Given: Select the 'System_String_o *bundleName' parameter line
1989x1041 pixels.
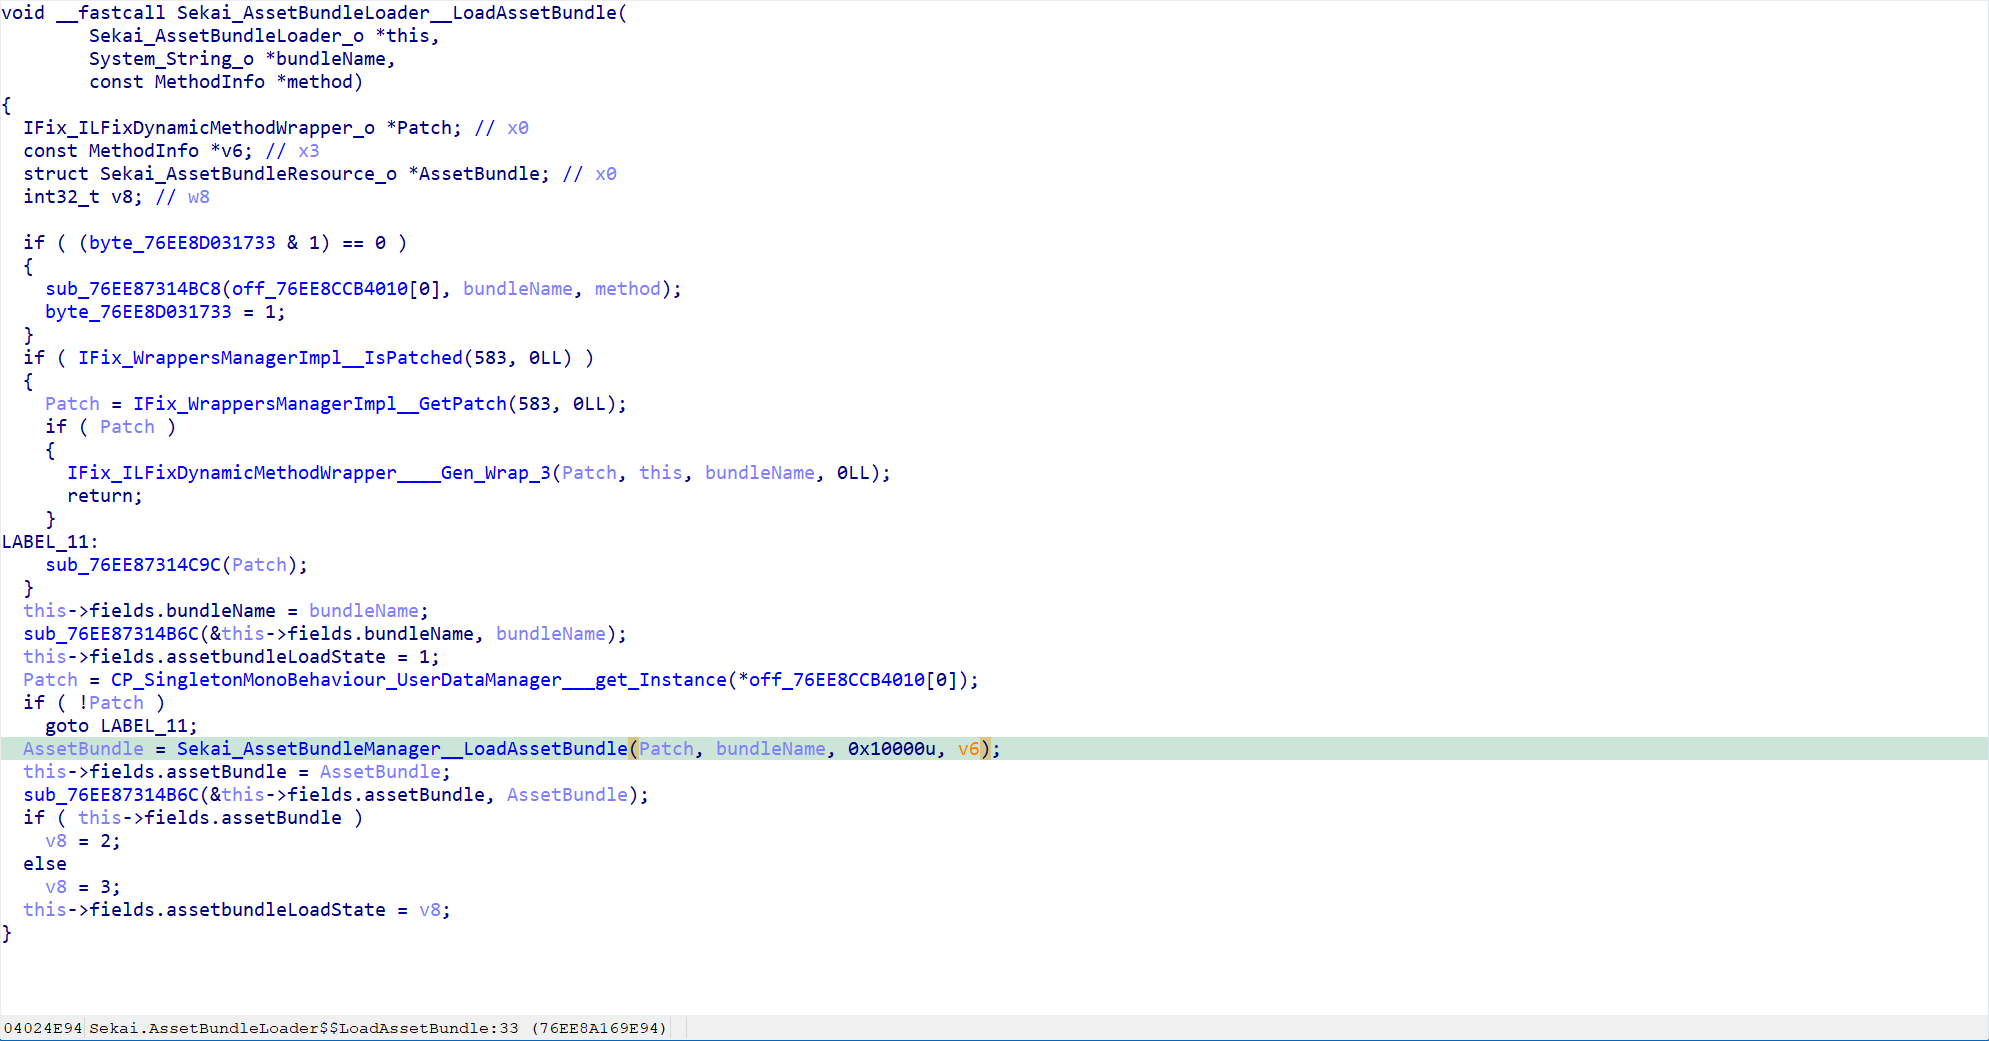Looking at the screenshot, I should (242, 59).
